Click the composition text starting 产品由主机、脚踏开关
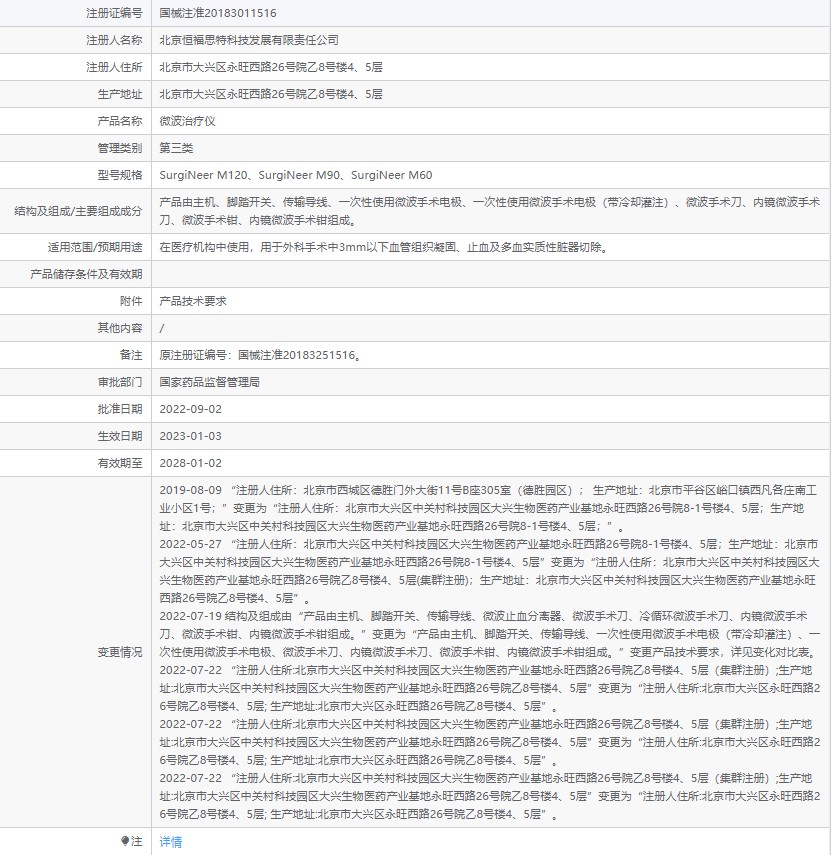Screen dimensions: 831x855 [490, 211]
